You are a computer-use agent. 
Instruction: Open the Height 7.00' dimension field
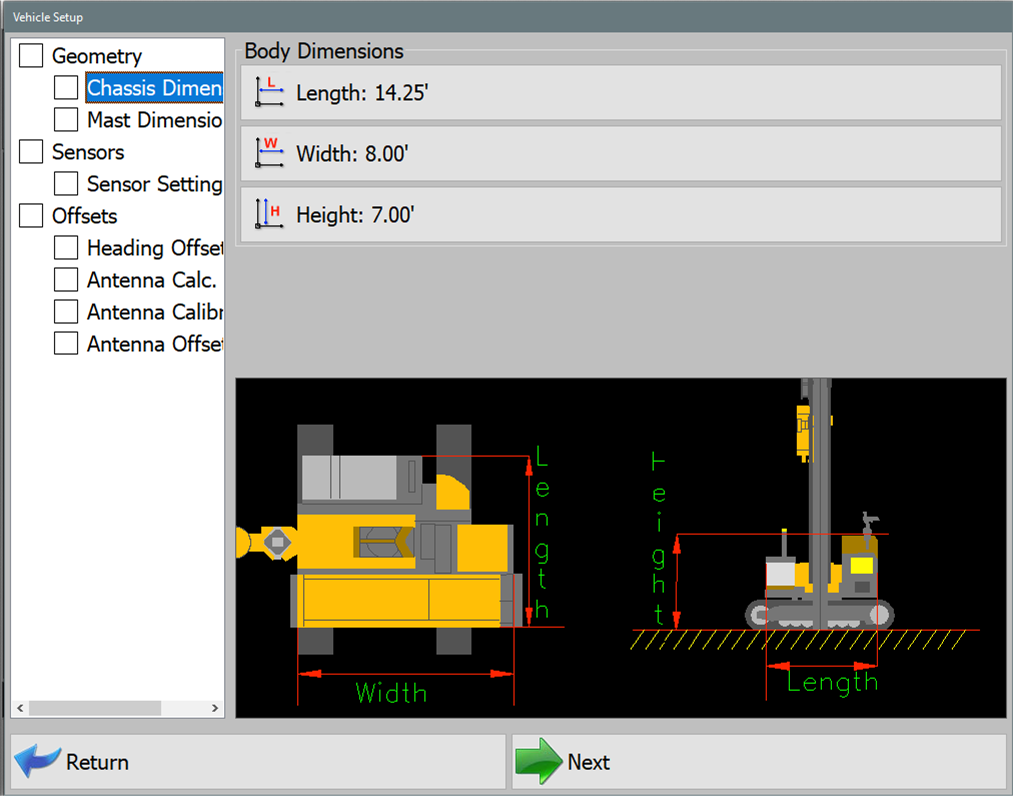[x=620, y=214]
